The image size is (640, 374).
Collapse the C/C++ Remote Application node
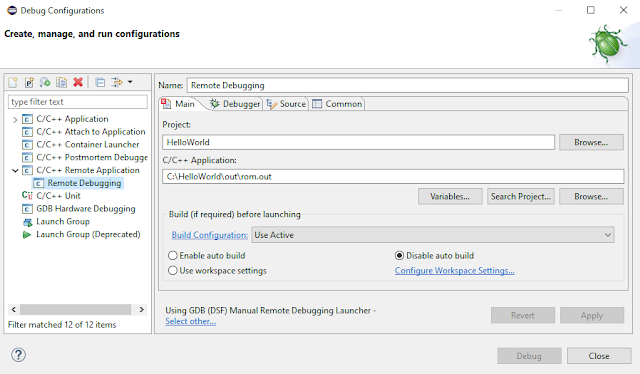pos(15,170)
